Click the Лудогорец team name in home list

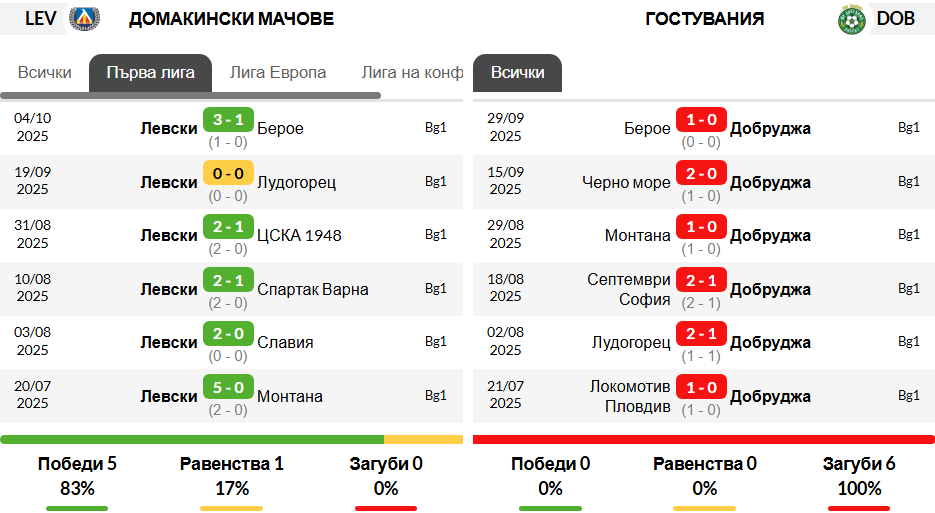[x=296, y=182]
